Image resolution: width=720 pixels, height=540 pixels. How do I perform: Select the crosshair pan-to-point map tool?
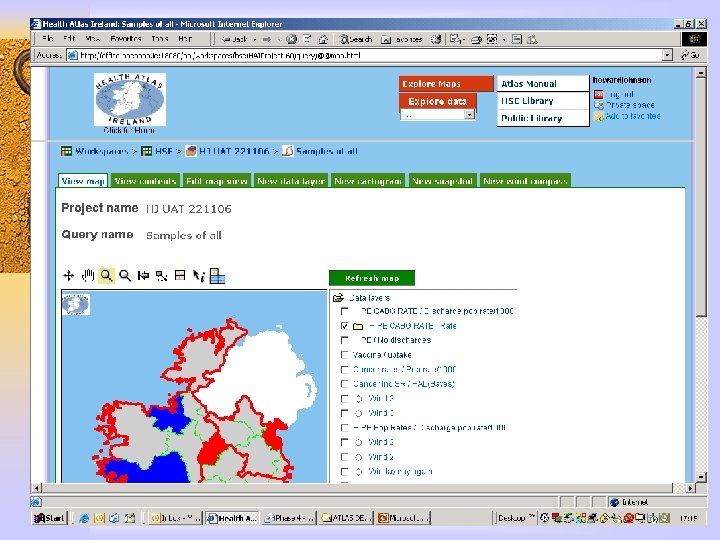click(68, 276)
